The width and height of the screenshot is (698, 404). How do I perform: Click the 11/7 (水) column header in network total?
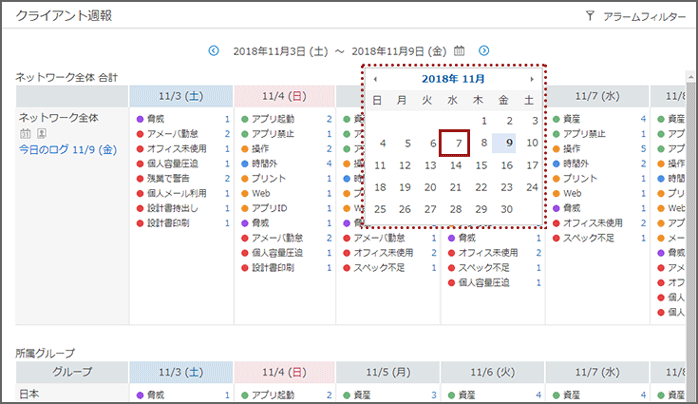(597, 96)
